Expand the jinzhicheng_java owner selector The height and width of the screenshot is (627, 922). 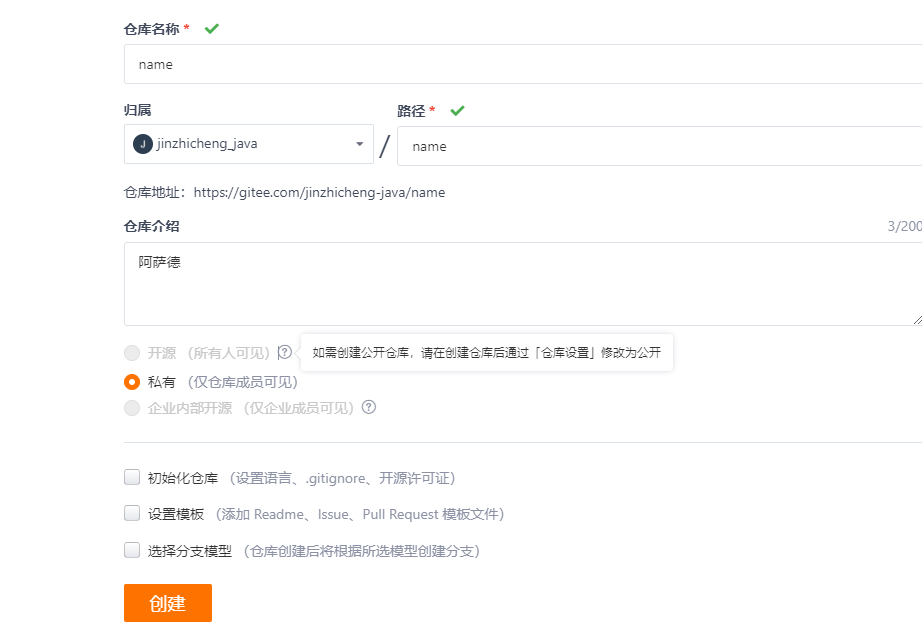coord(249,144)
